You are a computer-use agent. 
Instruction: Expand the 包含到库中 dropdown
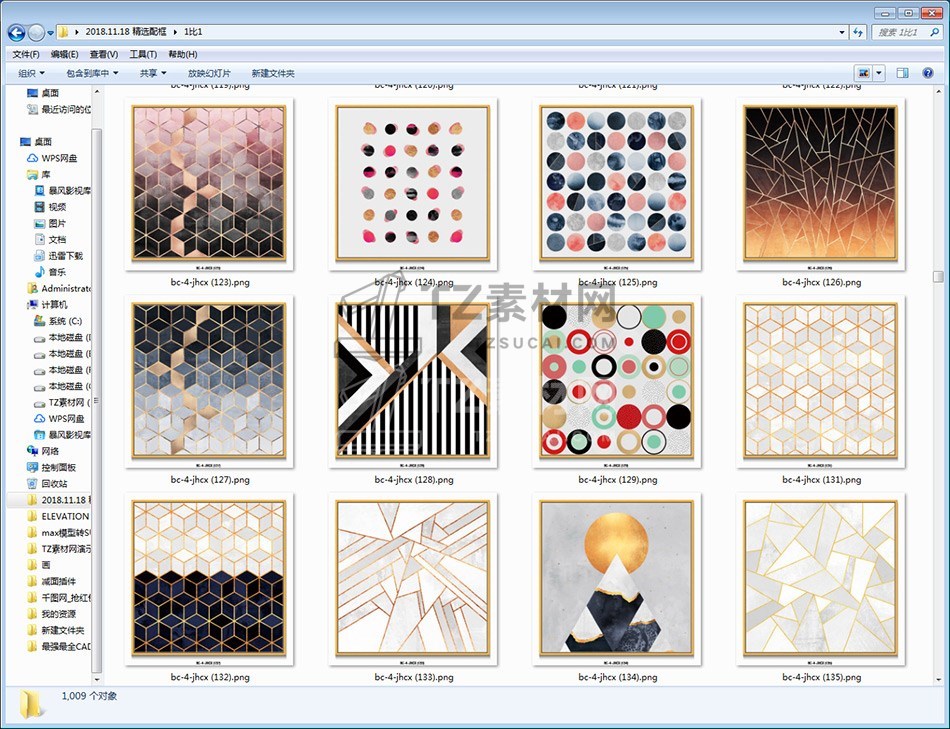92,73
